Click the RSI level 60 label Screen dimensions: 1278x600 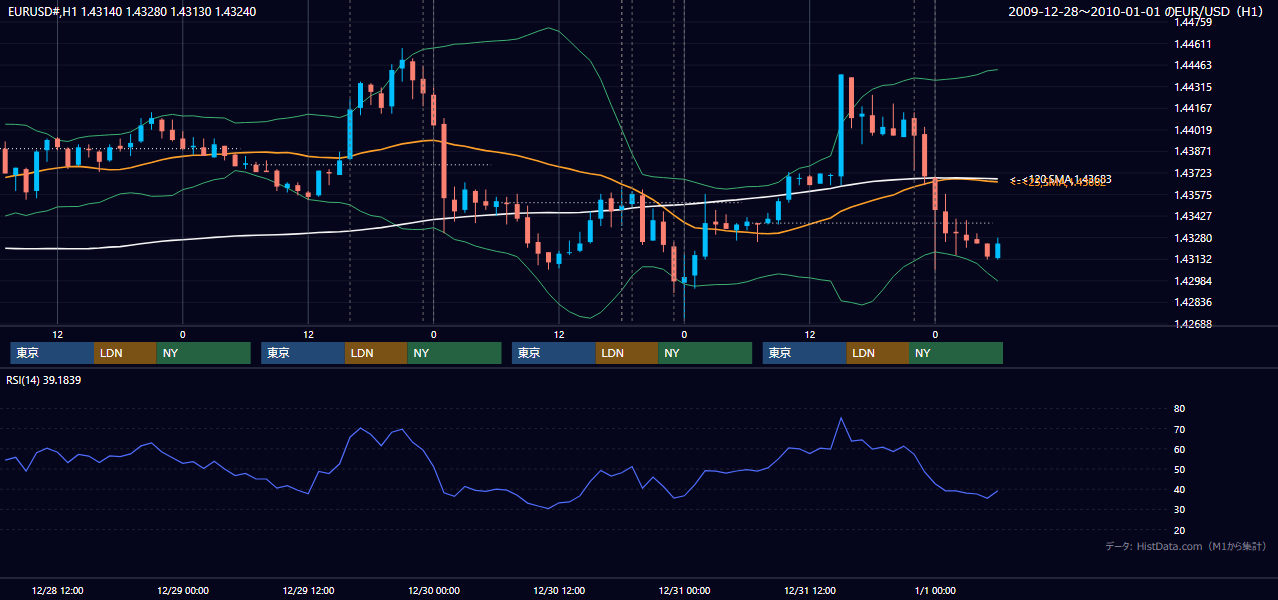[x=1179, y=449]
